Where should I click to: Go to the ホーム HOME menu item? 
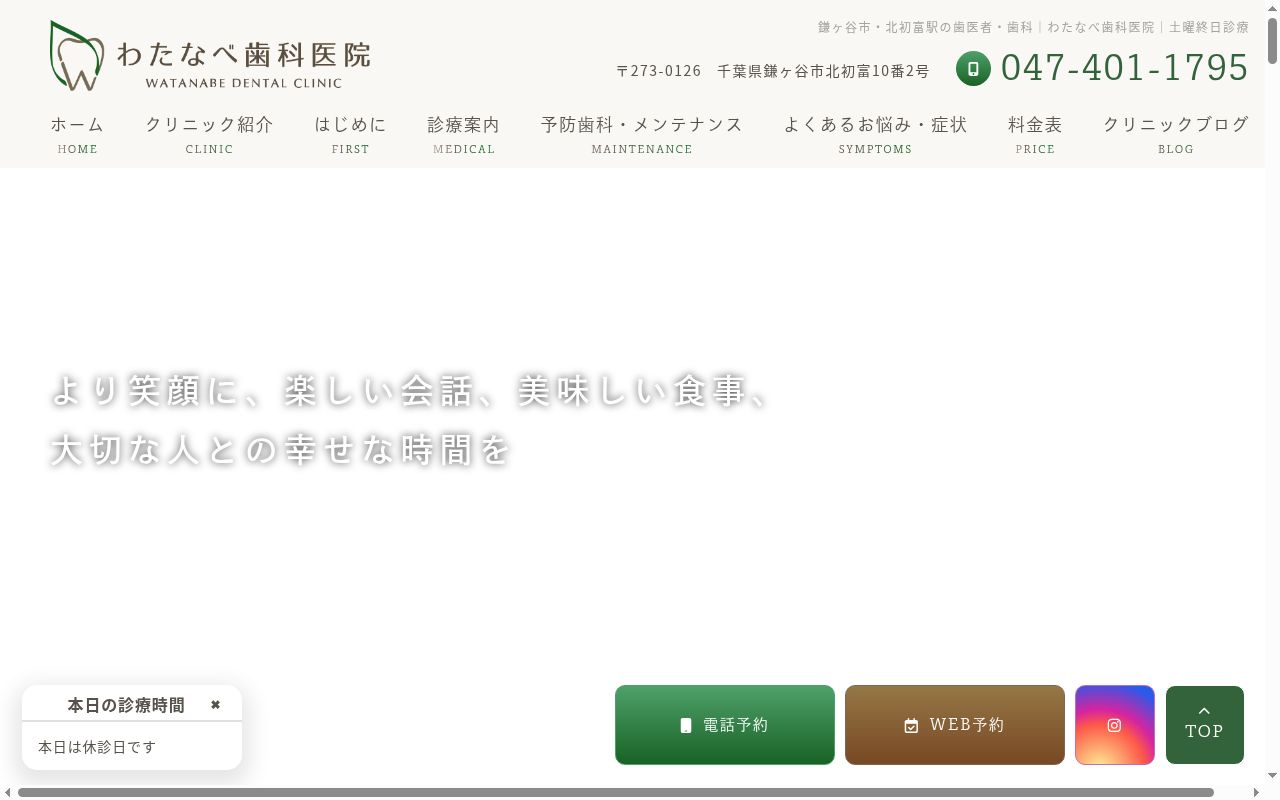click(x=78, y=135)
